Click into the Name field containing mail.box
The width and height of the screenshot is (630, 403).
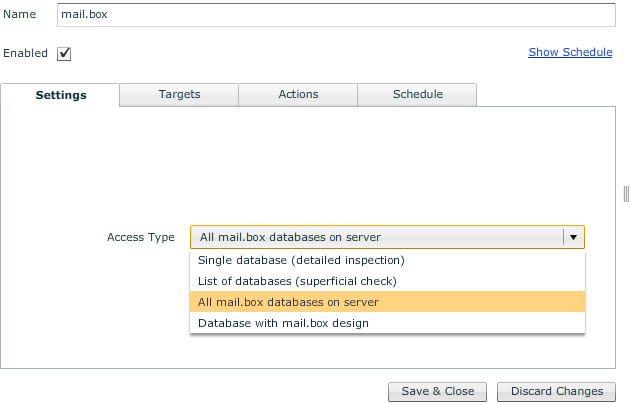(335, 16)
